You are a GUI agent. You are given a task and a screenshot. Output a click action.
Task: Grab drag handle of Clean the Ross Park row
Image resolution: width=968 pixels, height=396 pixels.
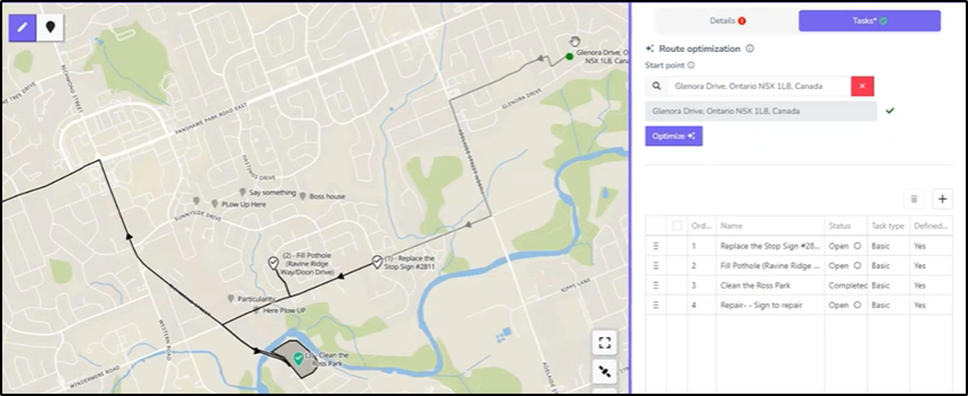656,285
